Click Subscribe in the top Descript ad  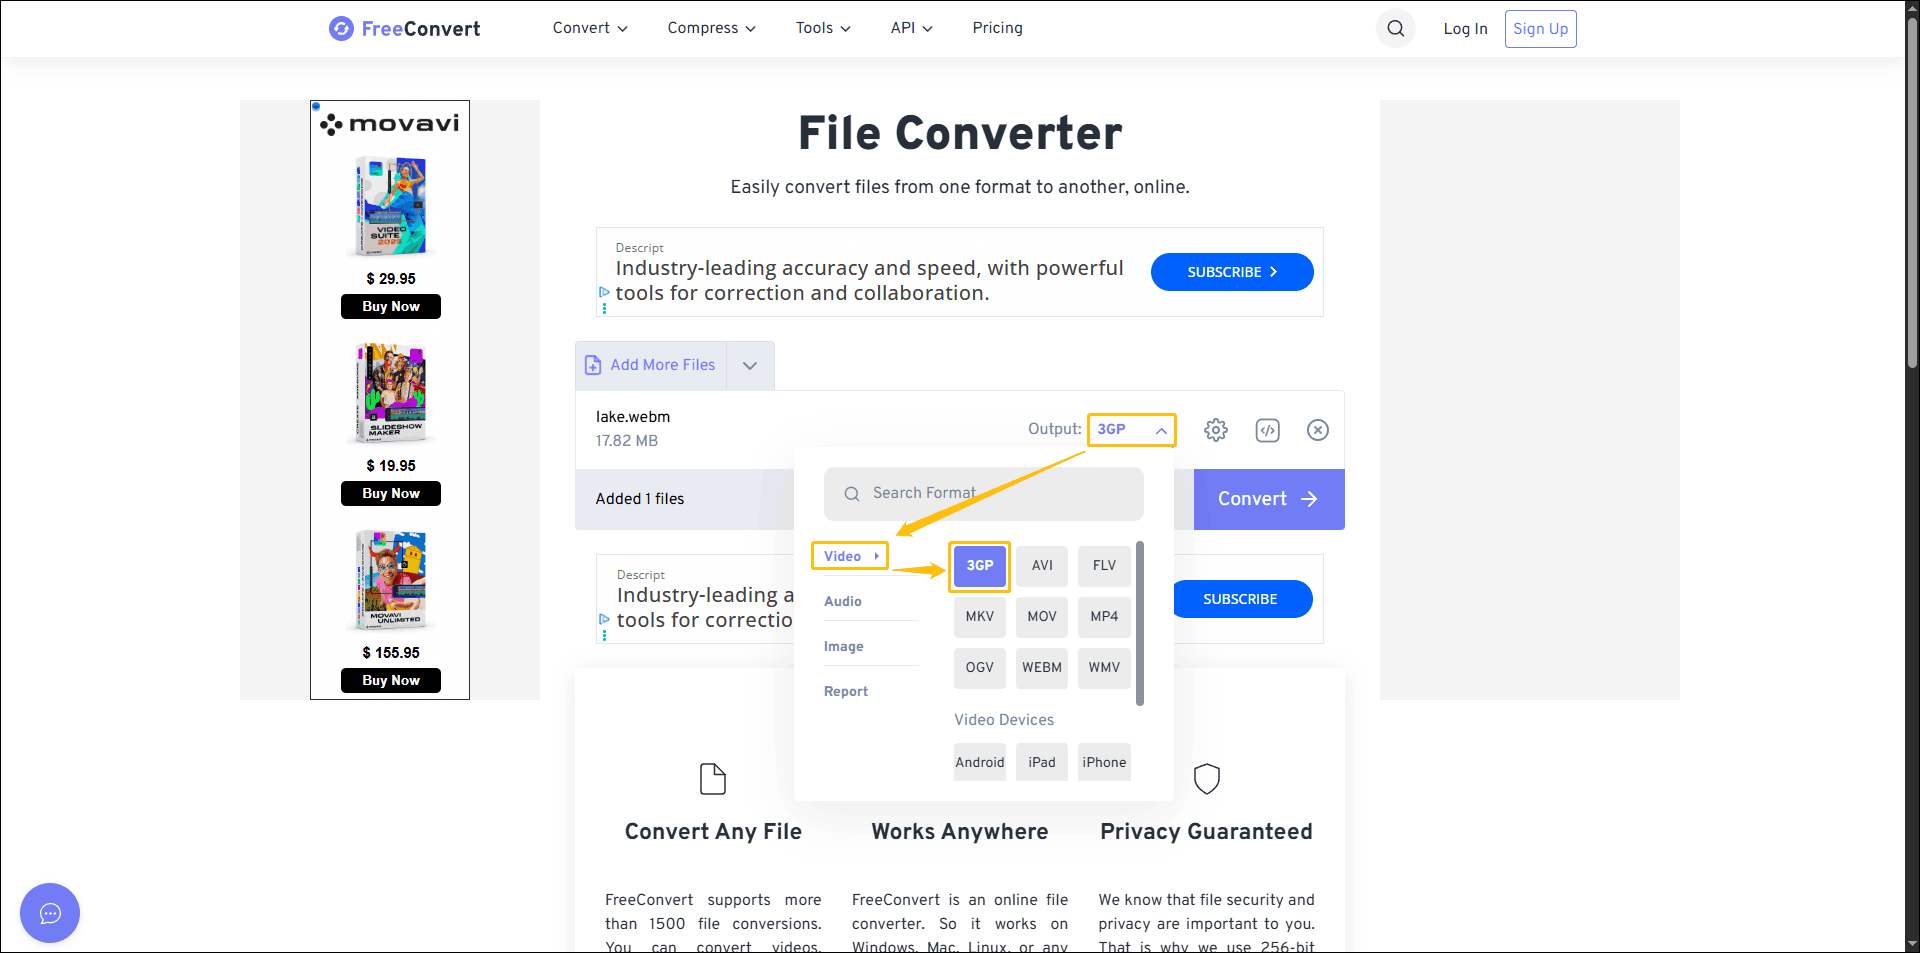click(x=1232, y=272)
